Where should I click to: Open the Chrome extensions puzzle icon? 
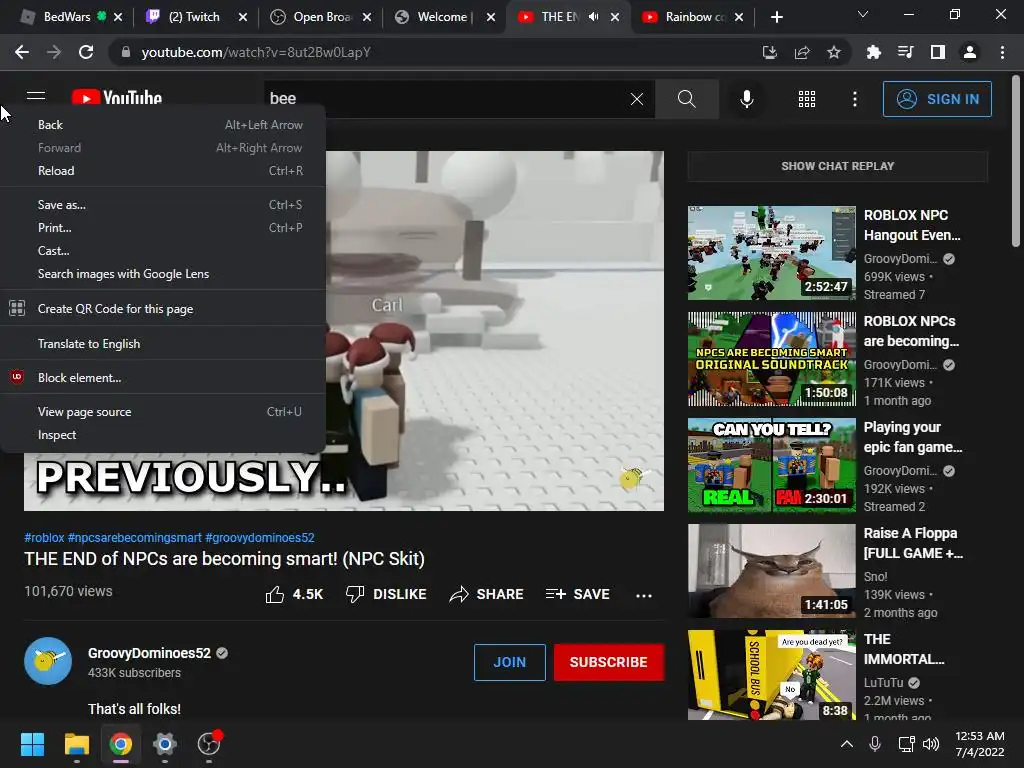[873, 52]
